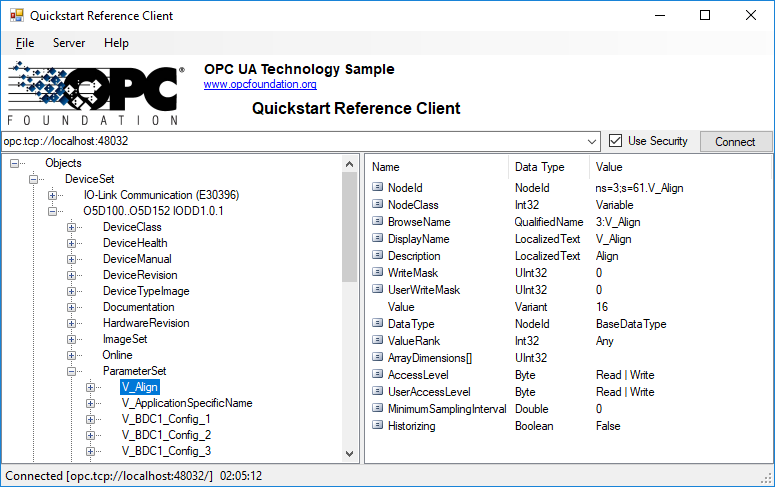Screen dimensions: 775x487
Task: Expand the DeviceRevision node
Action: [x=72, y=275]
